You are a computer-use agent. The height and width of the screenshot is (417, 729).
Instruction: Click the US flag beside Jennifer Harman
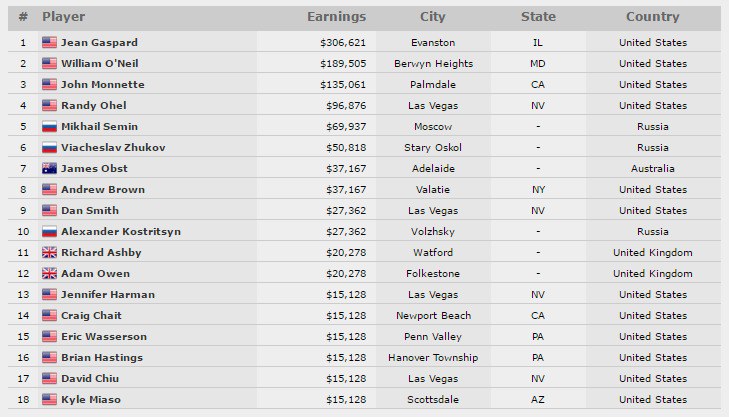tap(49, 295)
